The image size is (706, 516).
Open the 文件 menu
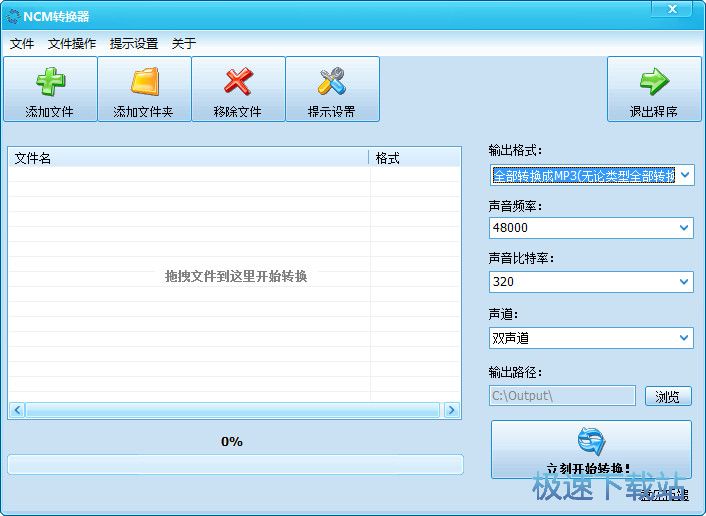(22, 44)
